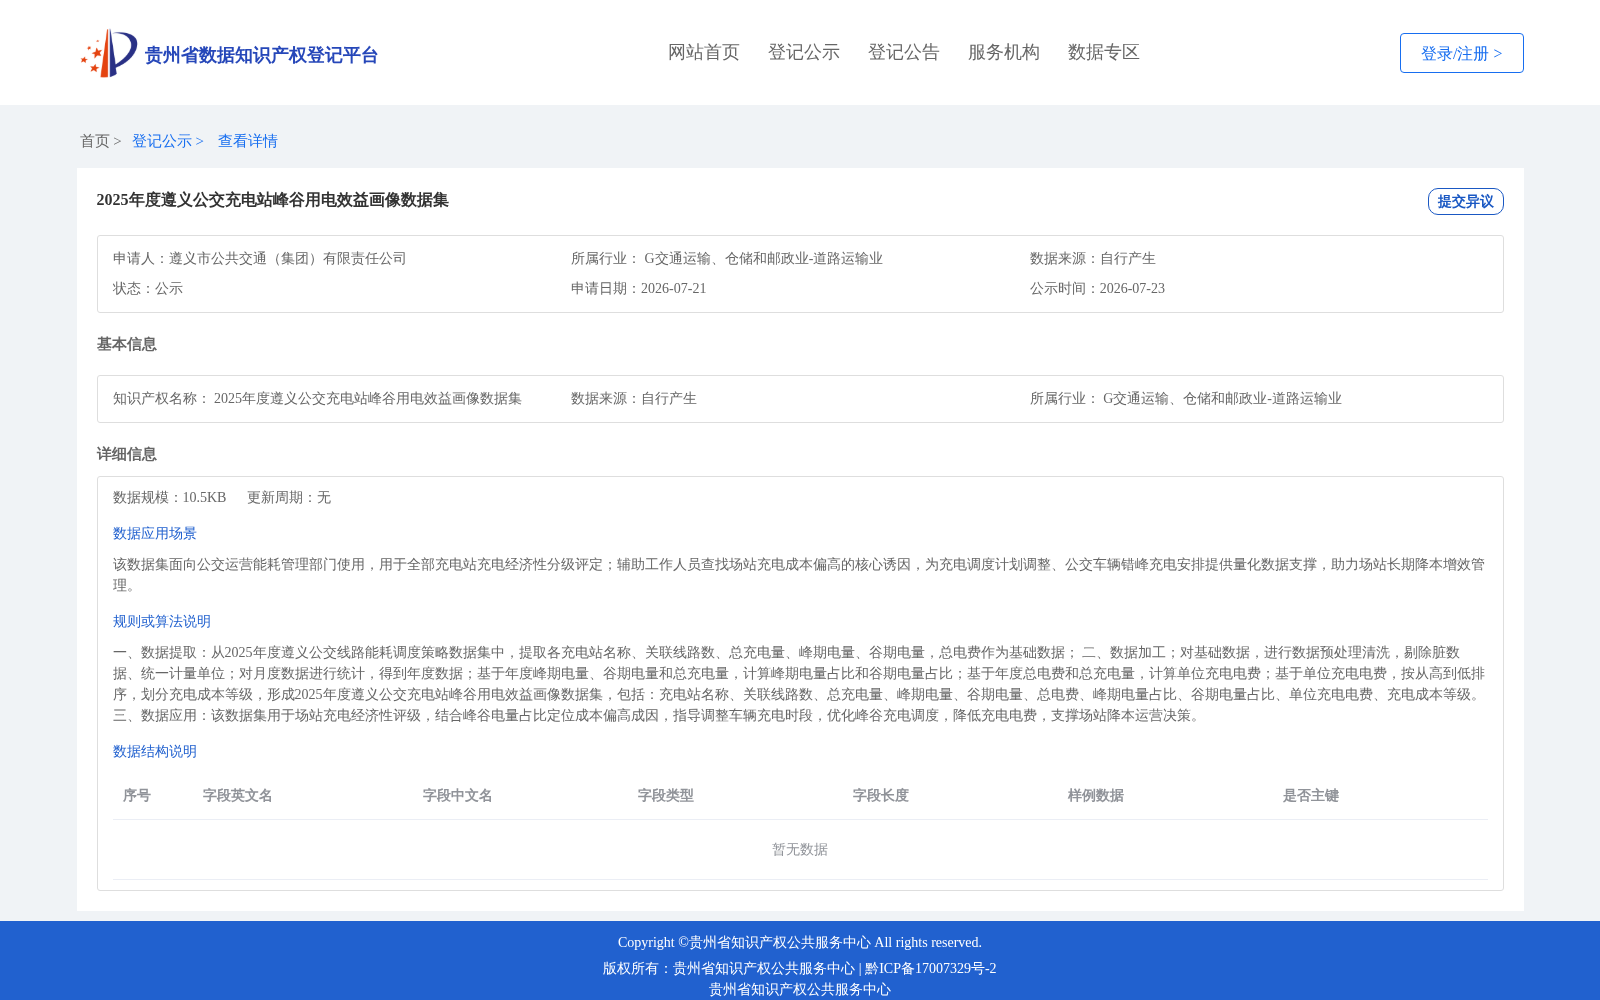1600x1000 pixels.
Task: Open the 贵州省数据知识产权登记平台 title link
Action: click(261, 55)
